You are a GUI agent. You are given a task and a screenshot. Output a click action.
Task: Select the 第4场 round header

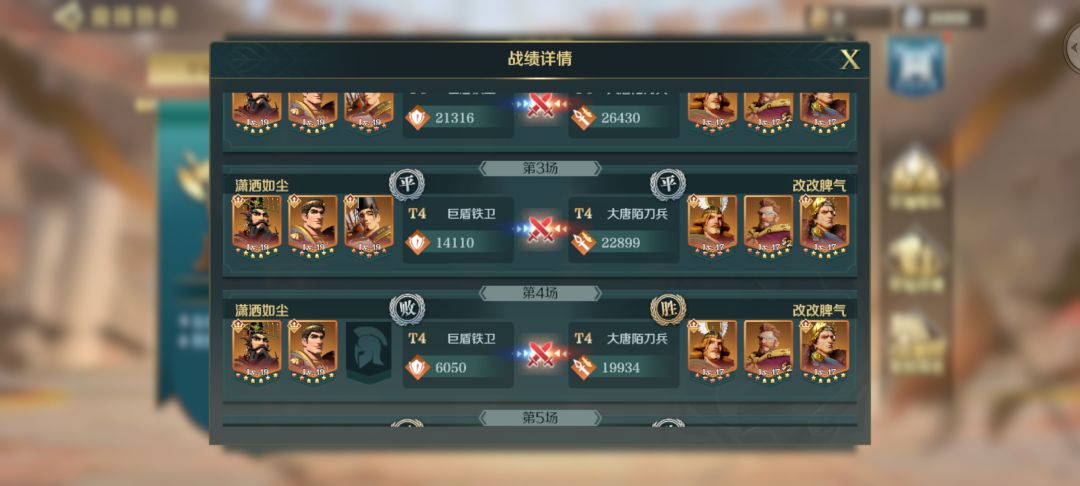[540, 293]
